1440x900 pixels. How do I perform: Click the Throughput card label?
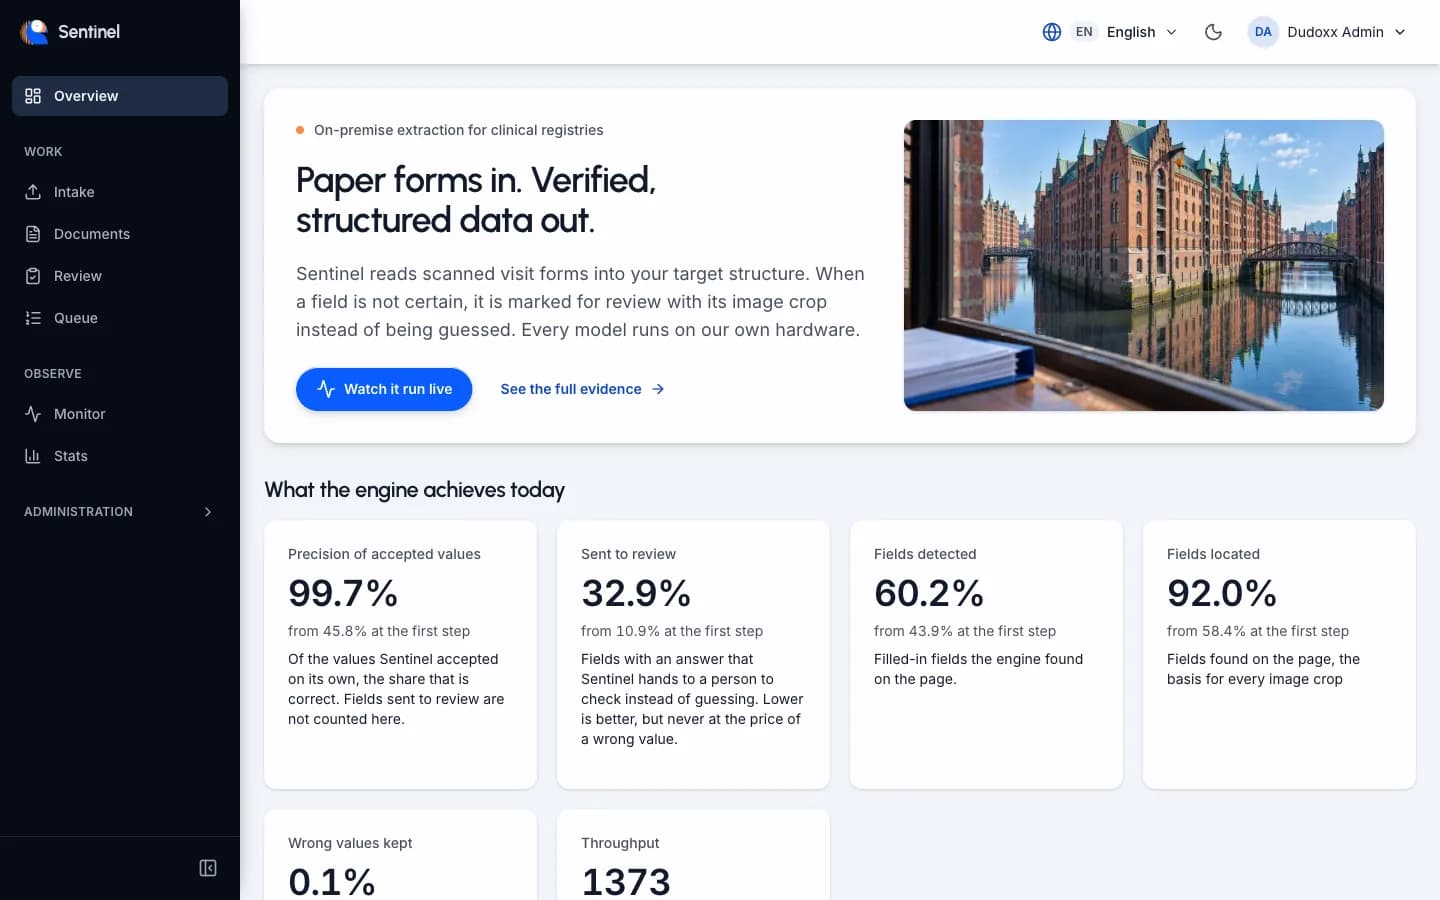click(620, 843)
